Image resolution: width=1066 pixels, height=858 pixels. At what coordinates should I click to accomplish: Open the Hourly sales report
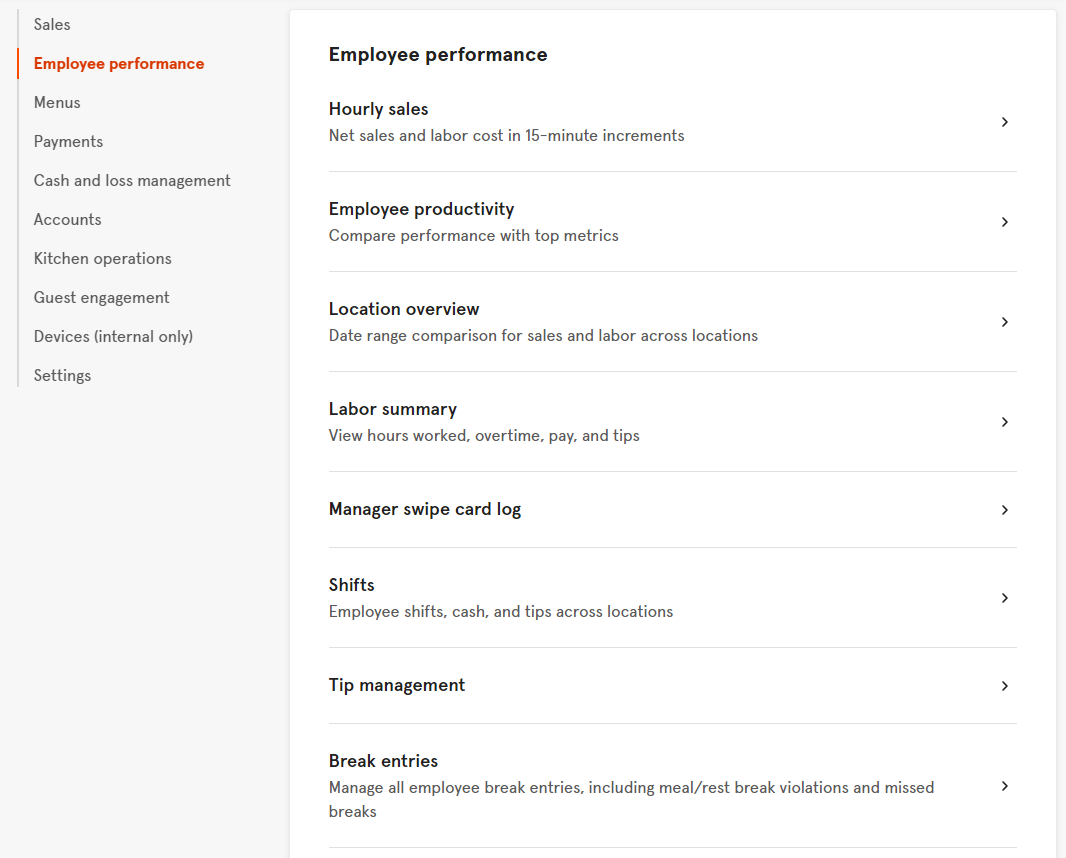[378, 109]
